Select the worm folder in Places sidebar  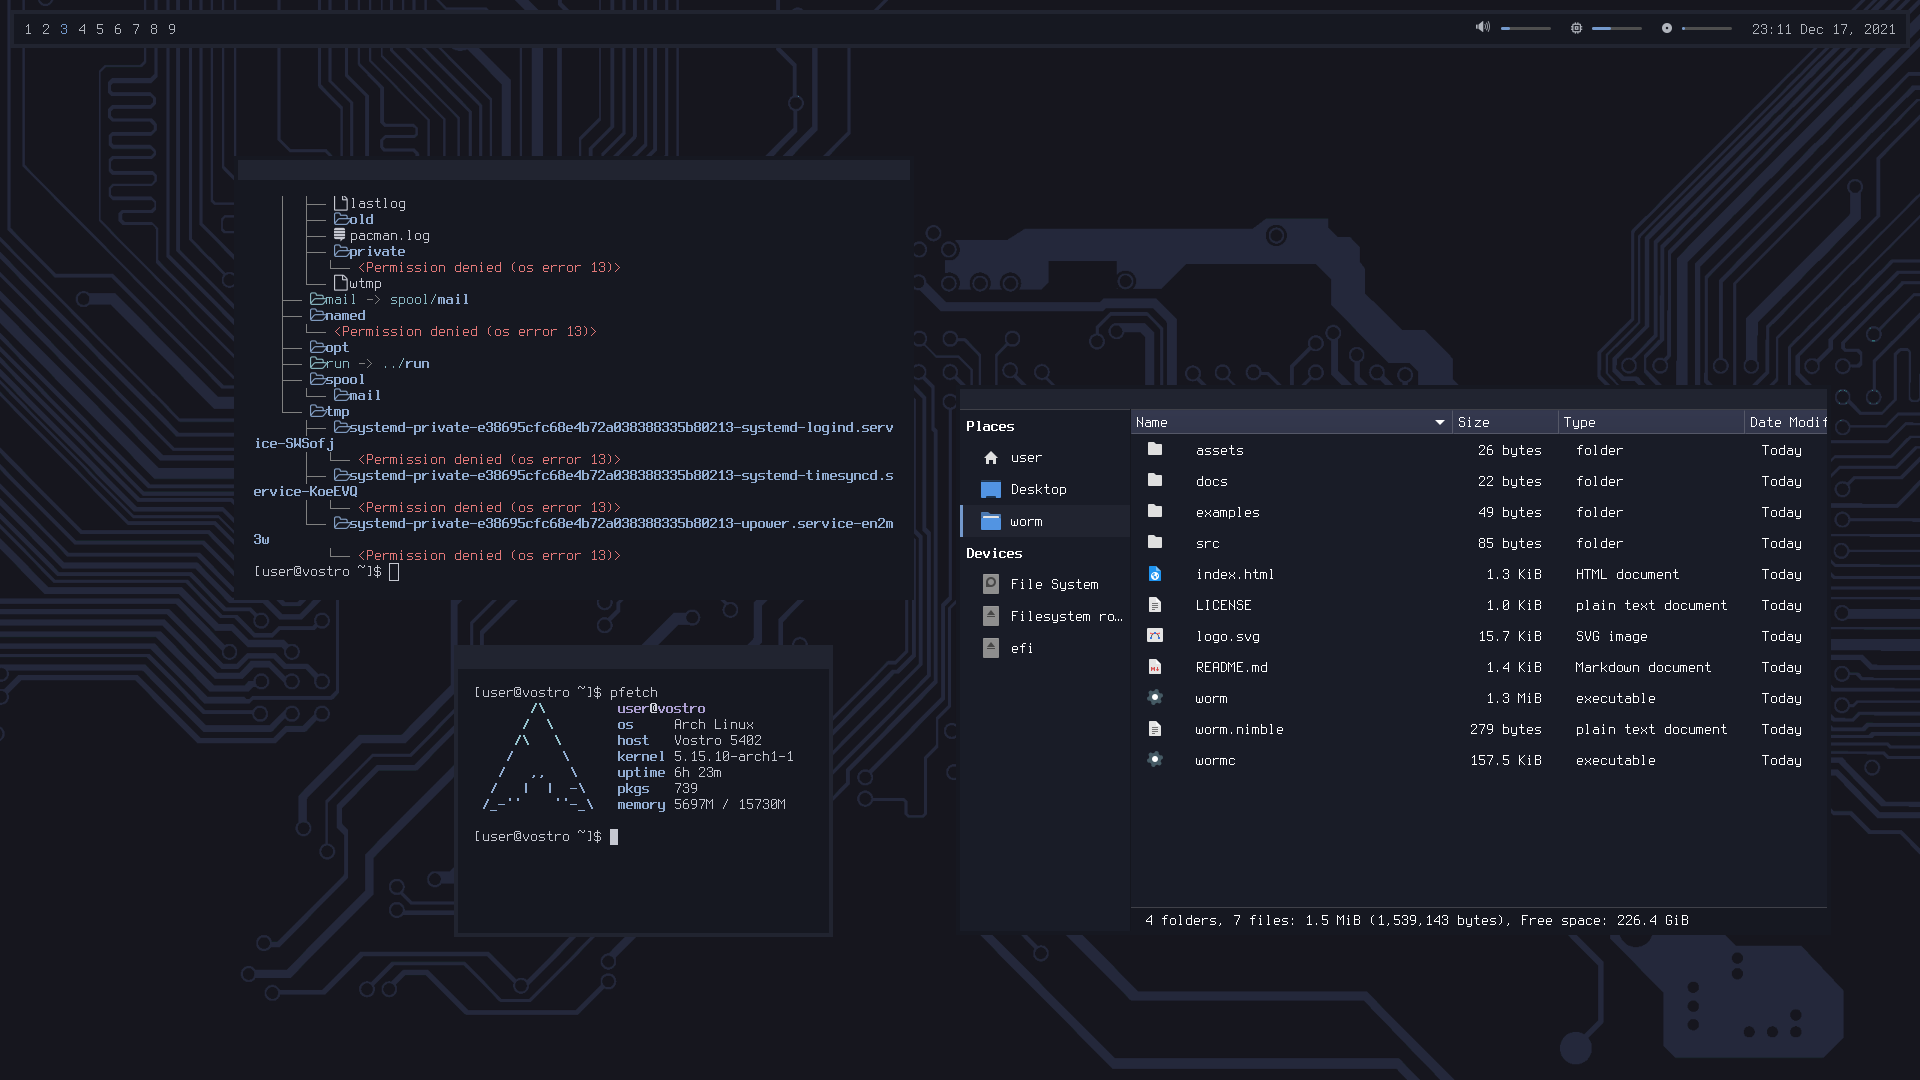tap(1026, 520)
